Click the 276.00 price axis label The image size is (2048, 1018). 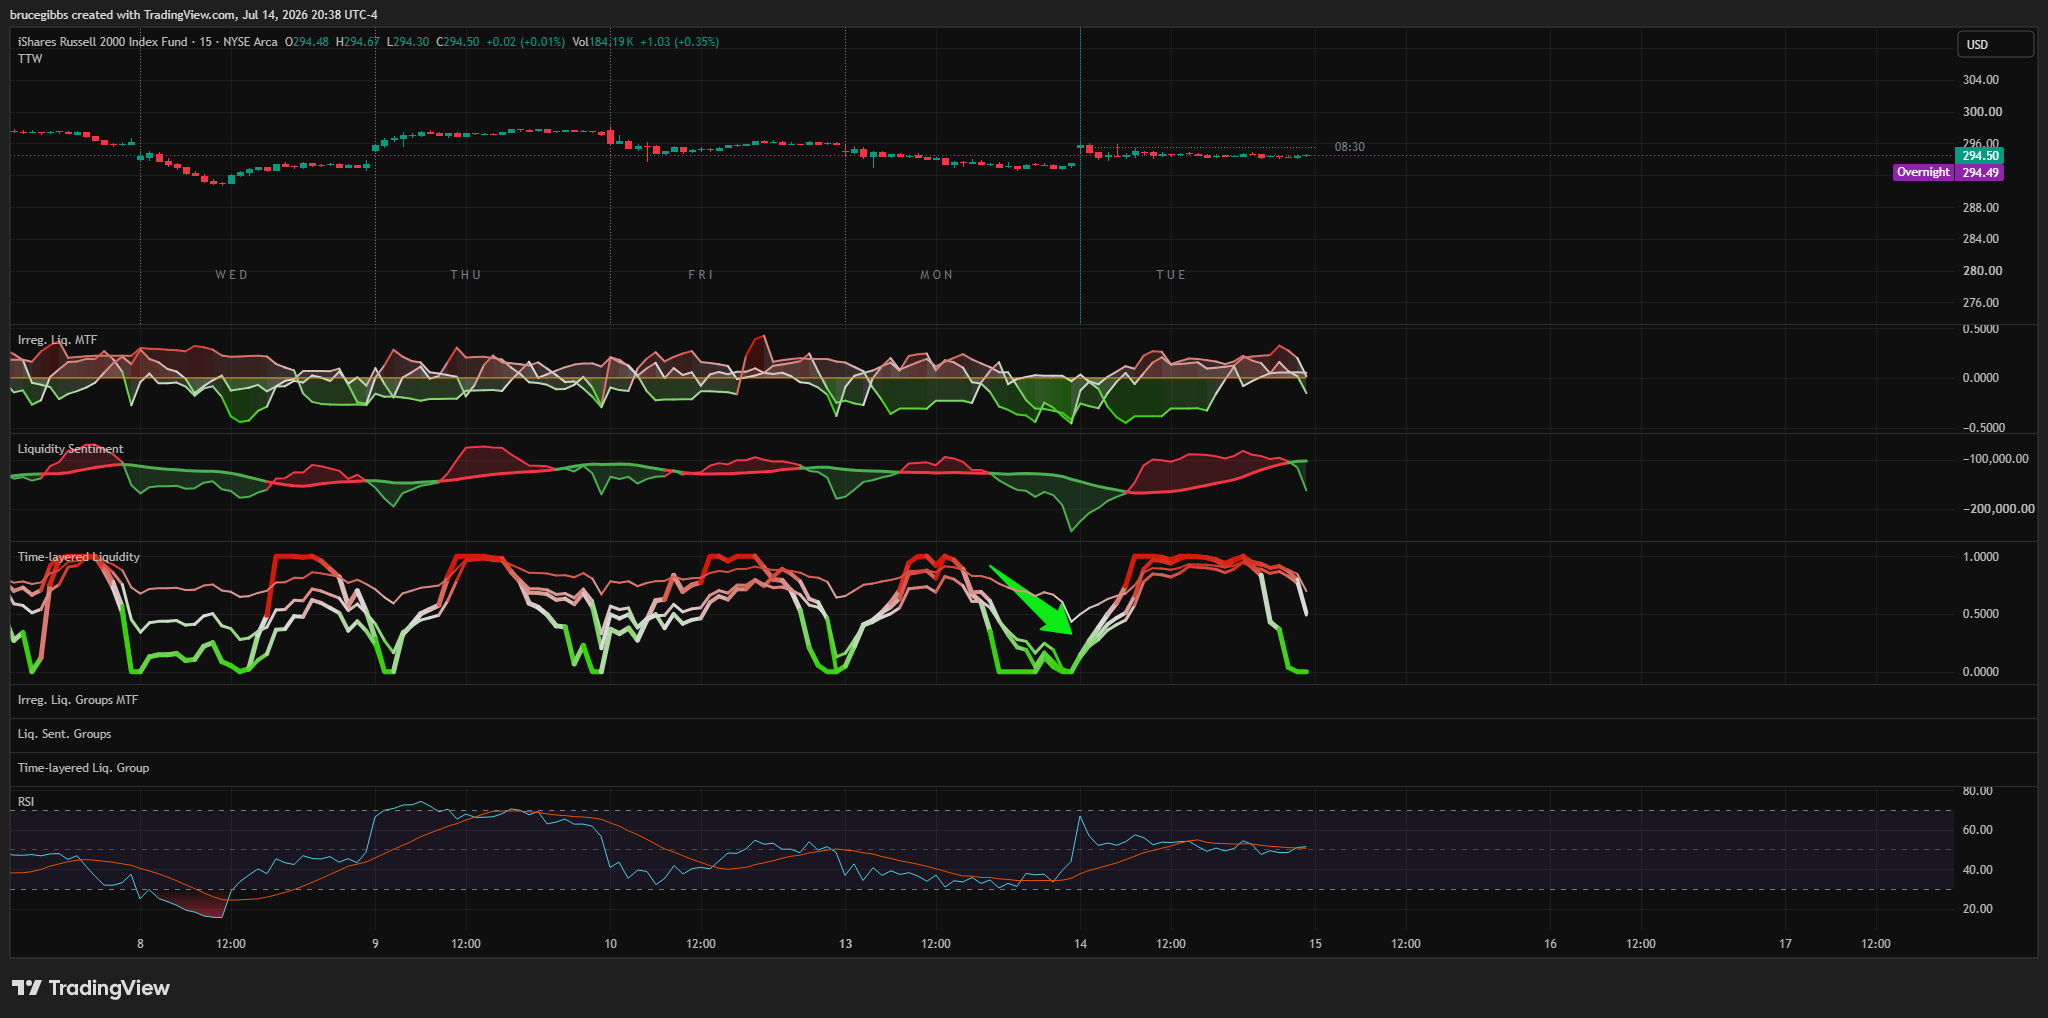[x=1981, y=303]
